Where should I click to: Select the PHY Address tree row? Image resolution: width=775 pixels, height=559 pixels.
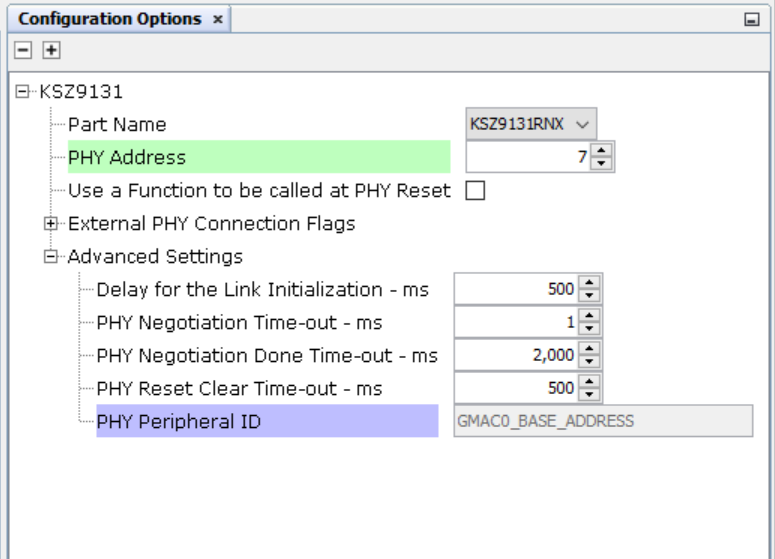coord(259,157)
